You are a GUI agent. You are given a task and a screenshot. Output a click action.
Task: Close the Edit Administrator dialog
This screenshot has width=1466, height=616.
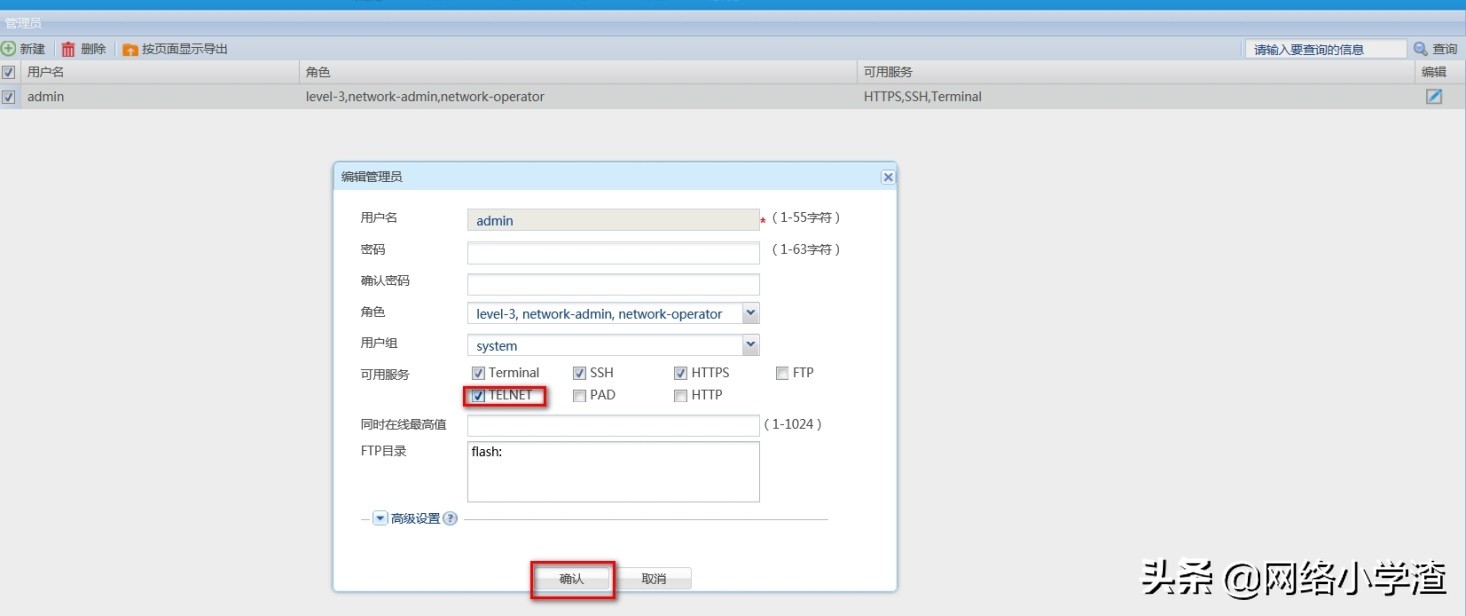pyautogui.click(x=887, y=177)
